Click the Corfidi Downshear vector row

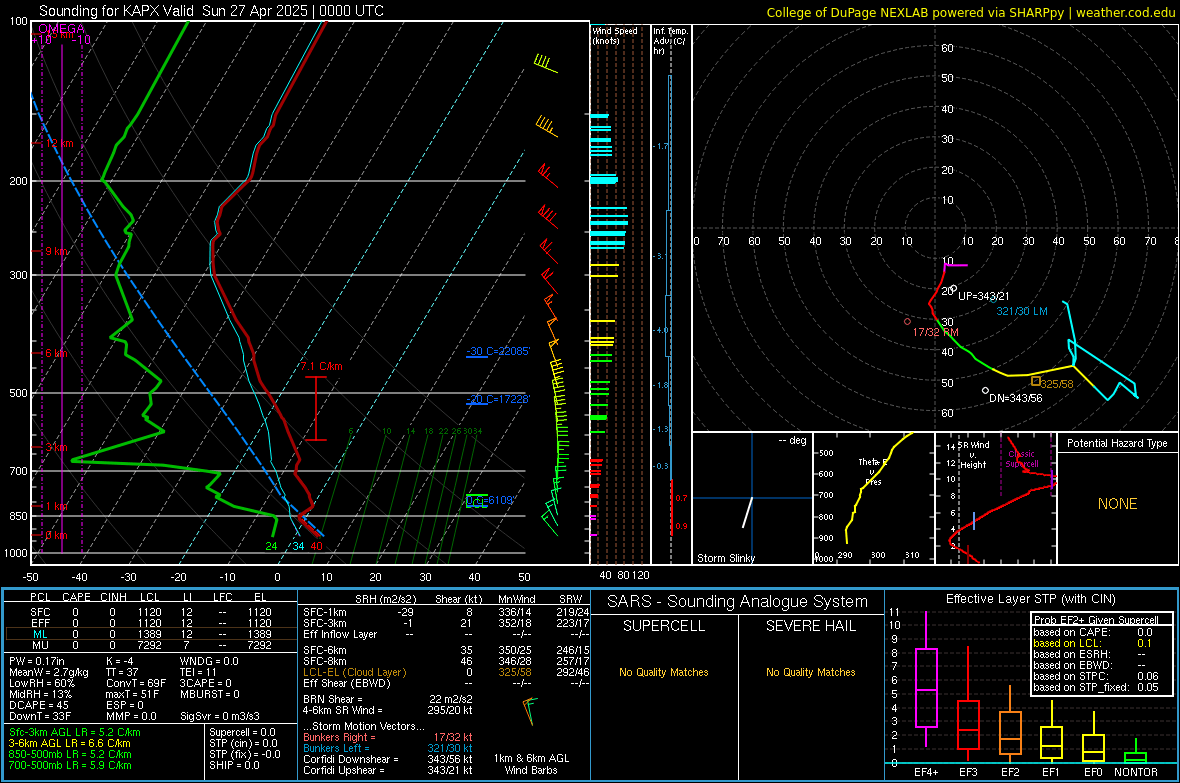coord(388,759)
